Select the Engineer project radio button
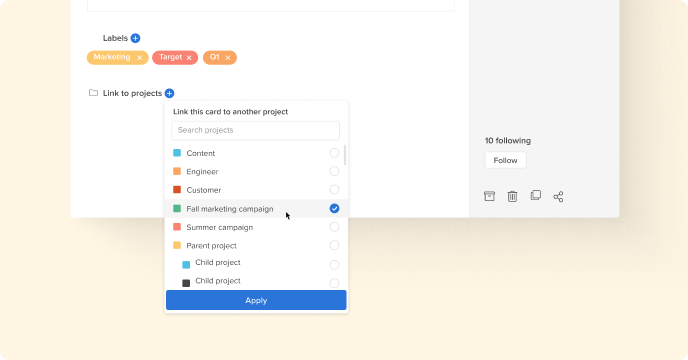This screenshot has height=360, width=688. (x=334, y=171)
